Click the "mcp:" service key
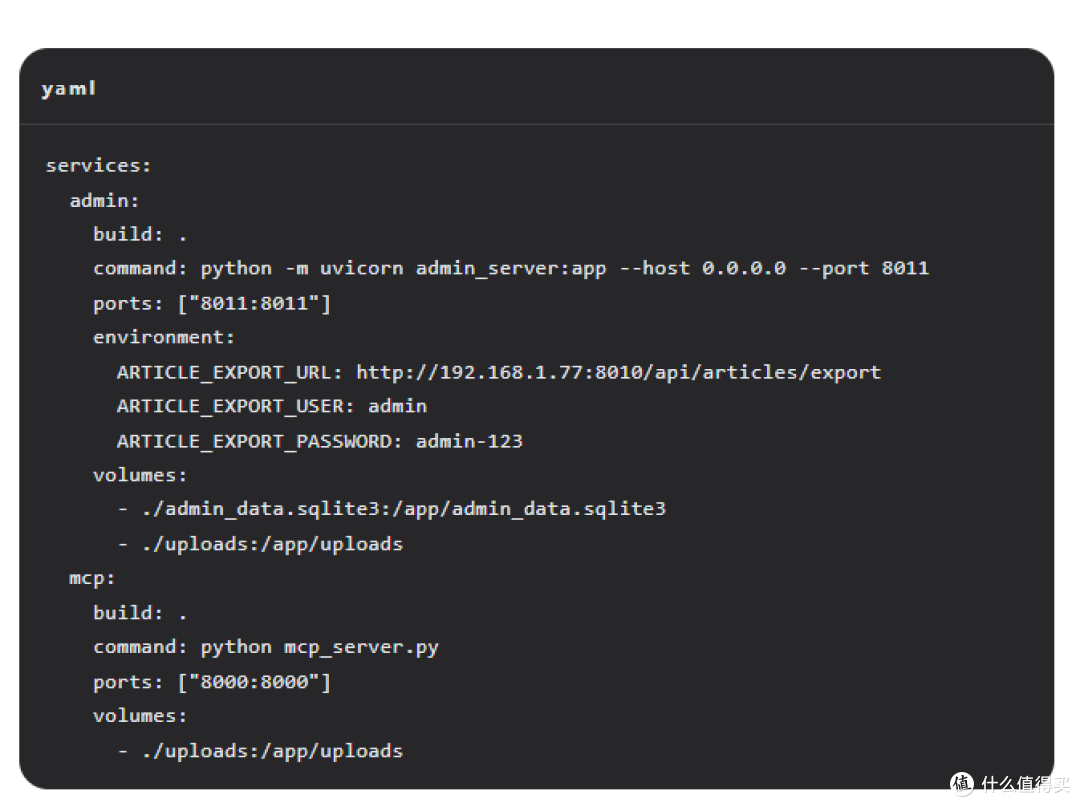This screenshot has height=807, width=1080. (92, 578)
